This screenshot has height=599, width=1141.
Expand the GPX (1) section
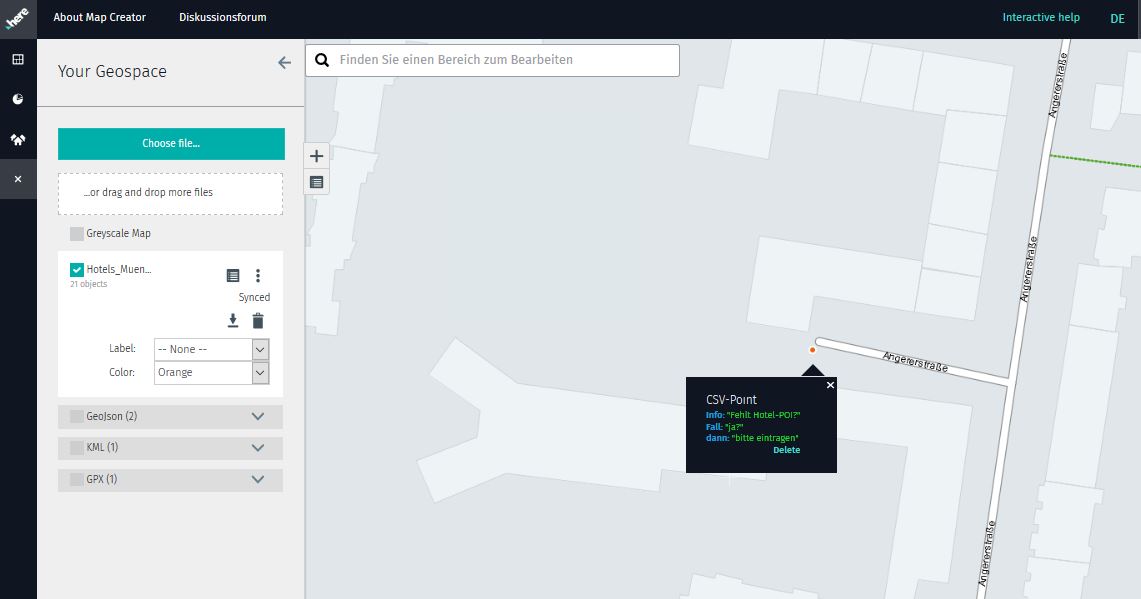tap(258, 480)
